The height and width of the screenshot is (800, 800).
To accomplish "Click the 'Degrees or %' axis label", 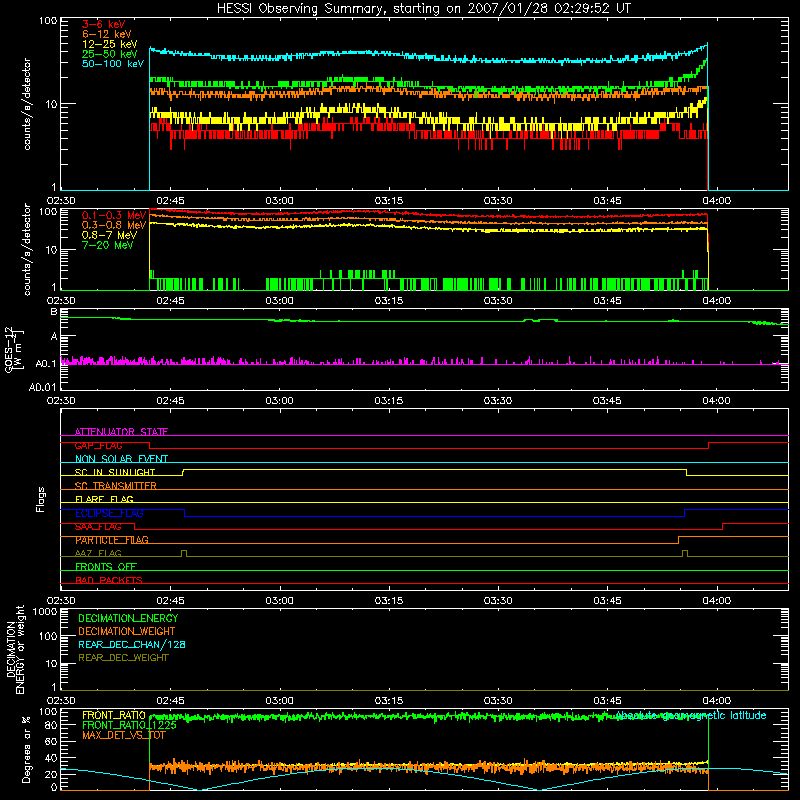I will [x=26, y=749].
